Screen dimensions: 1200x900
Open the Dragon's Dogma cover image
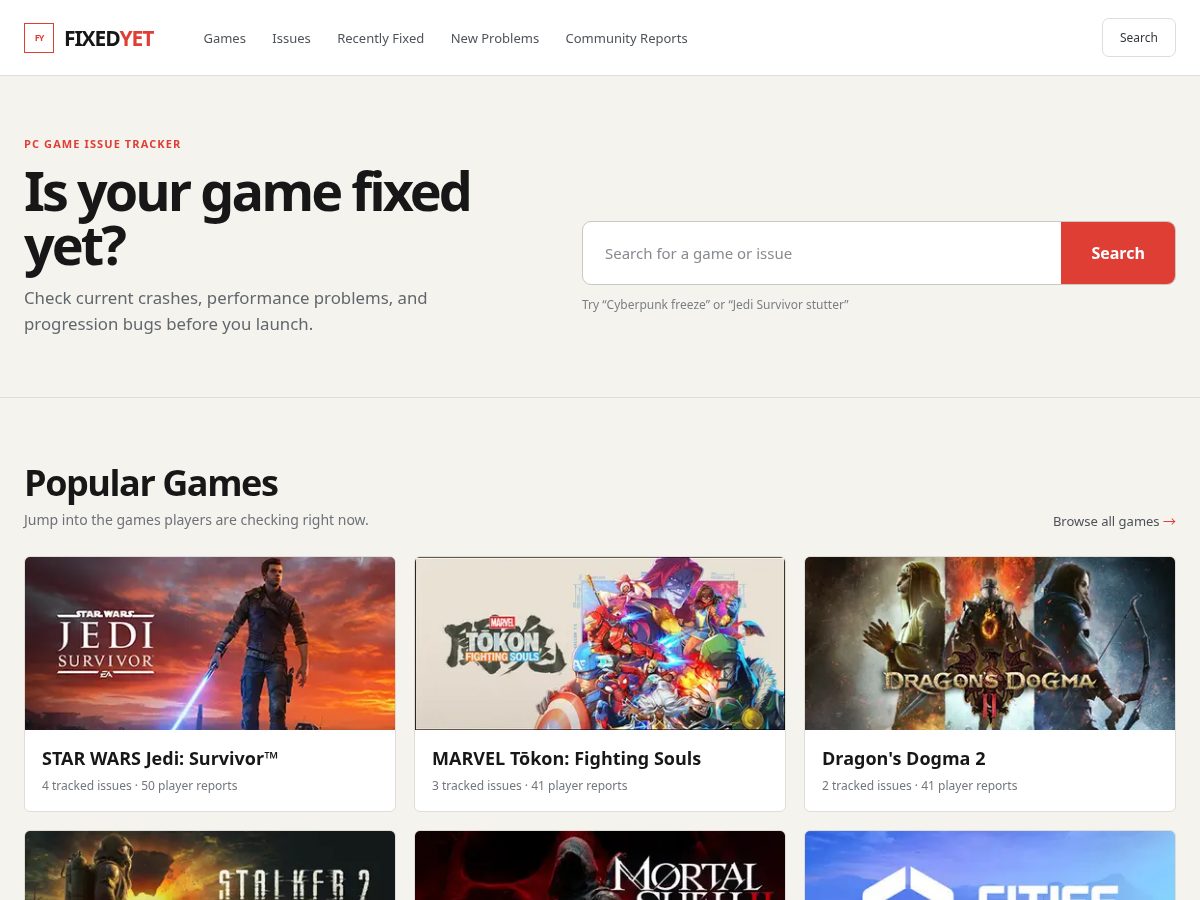tap(990, 643)
